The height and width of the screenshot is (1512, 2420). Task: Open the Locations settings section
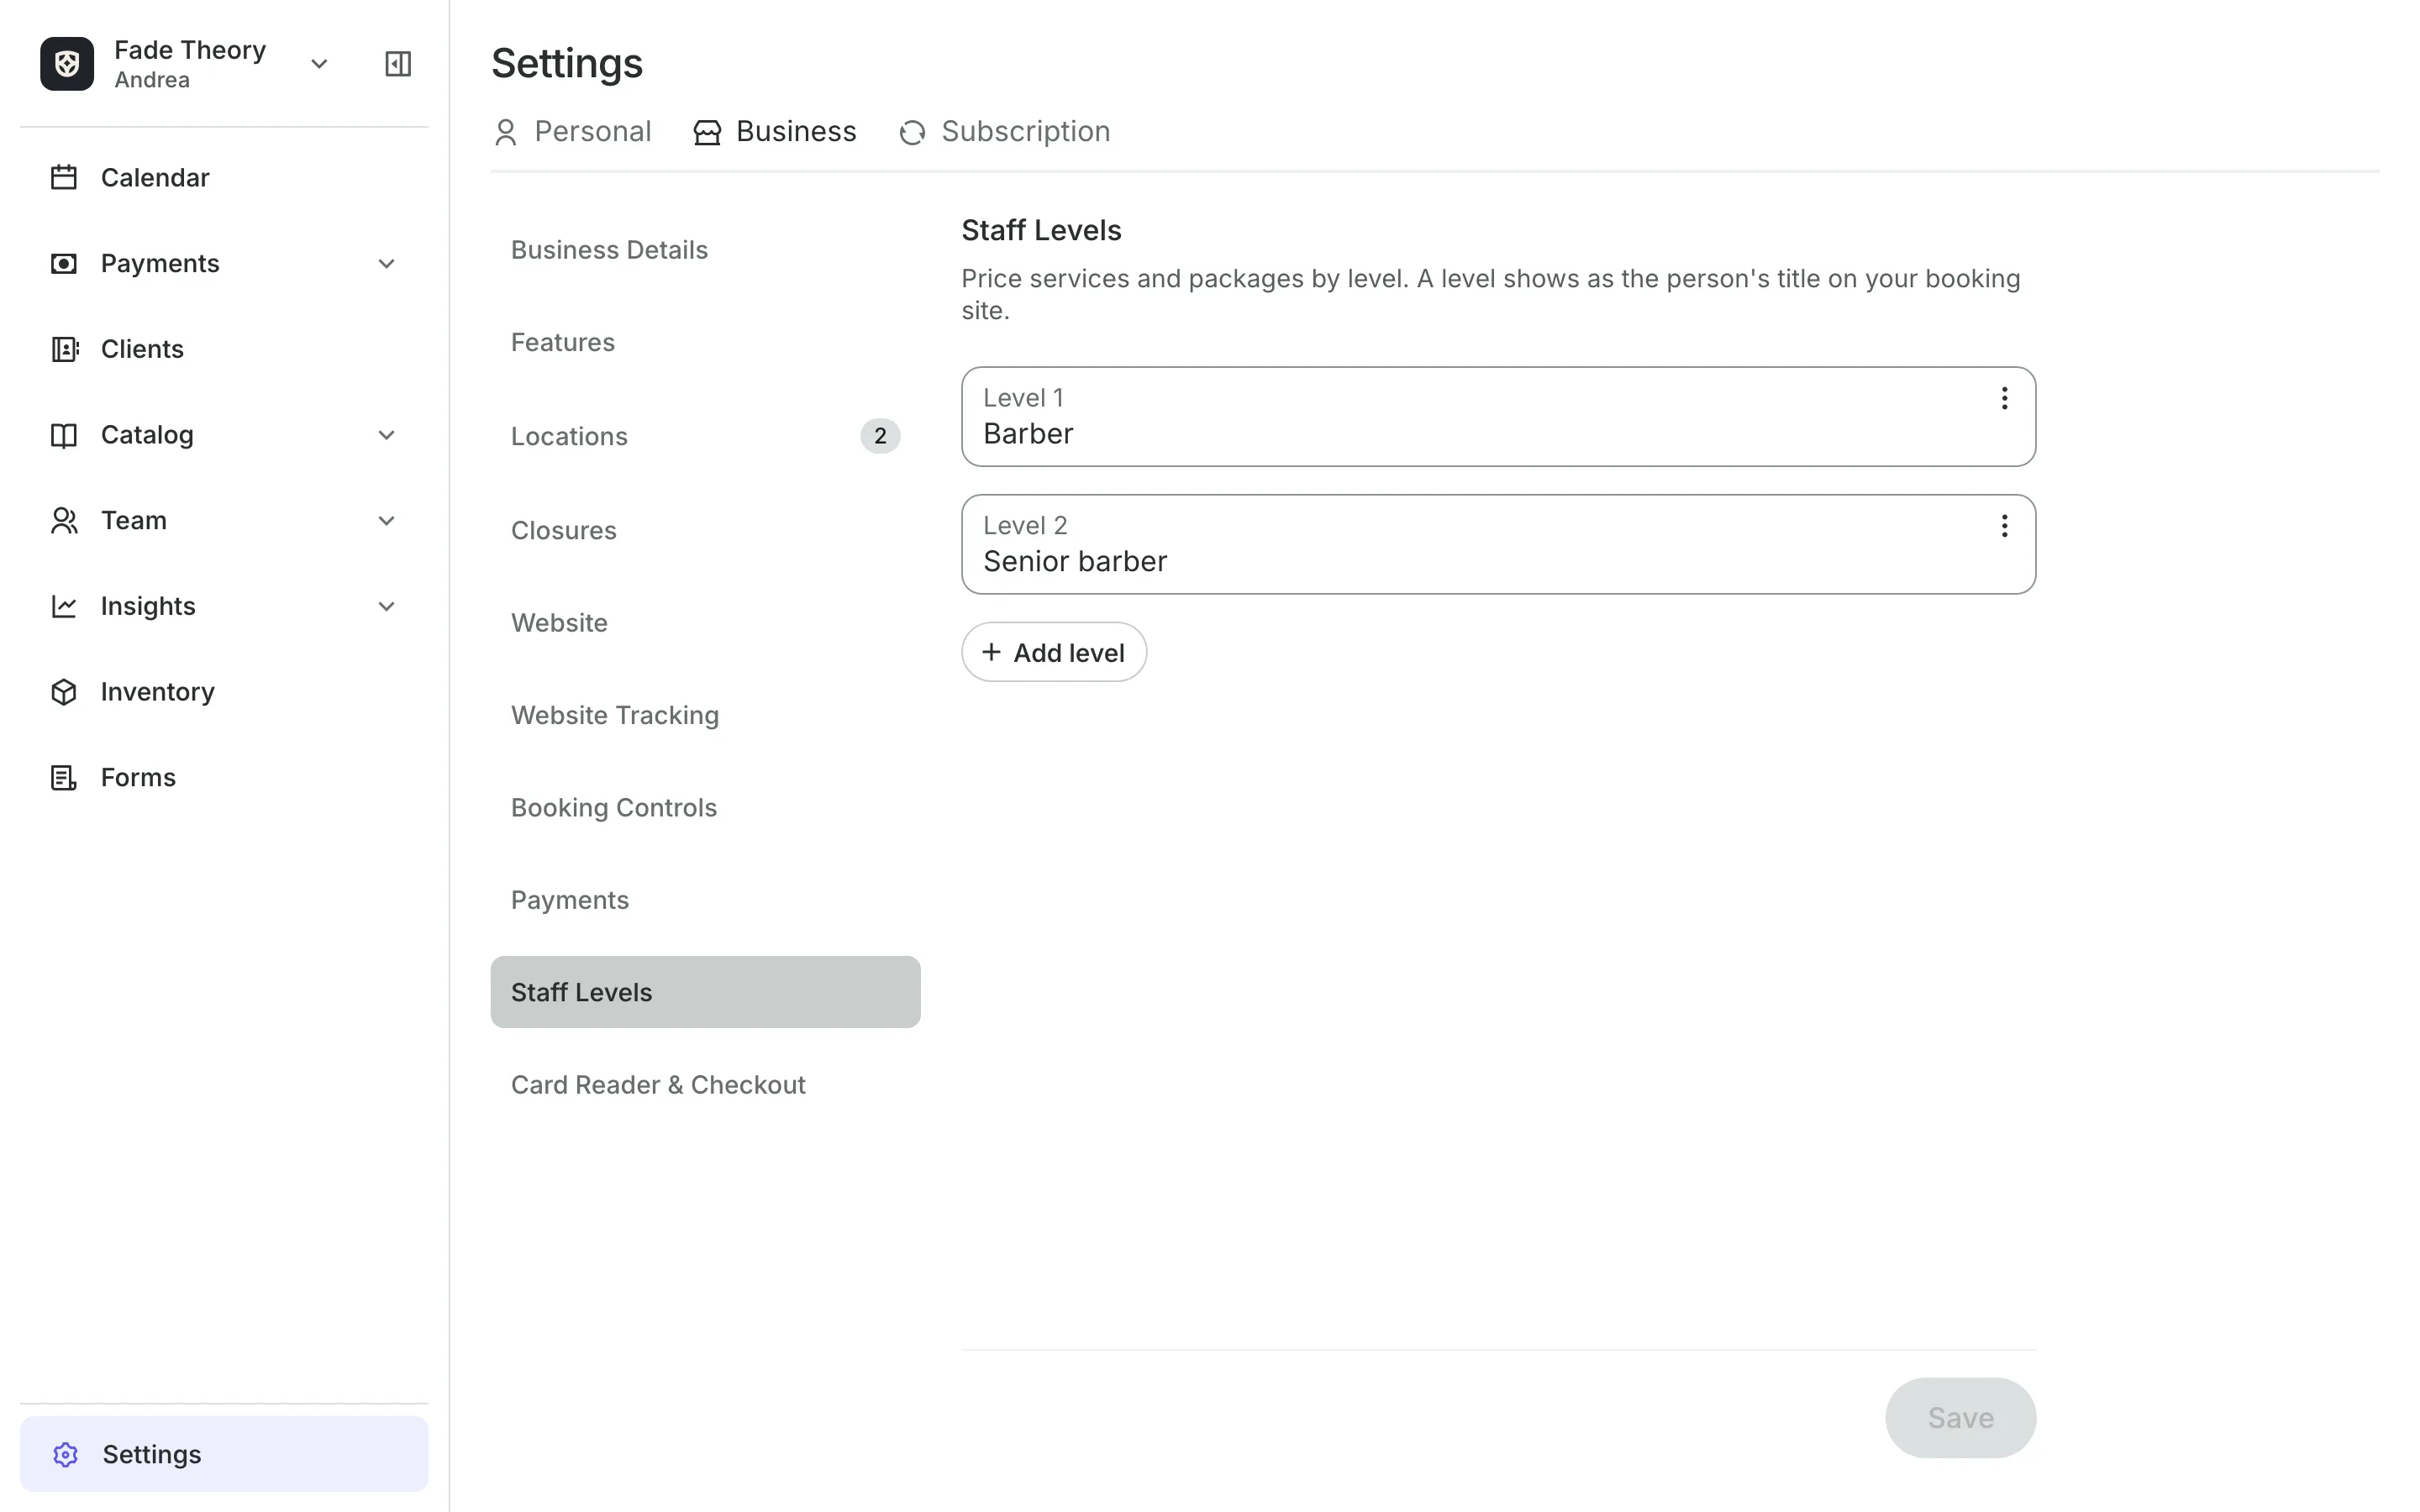705,436
